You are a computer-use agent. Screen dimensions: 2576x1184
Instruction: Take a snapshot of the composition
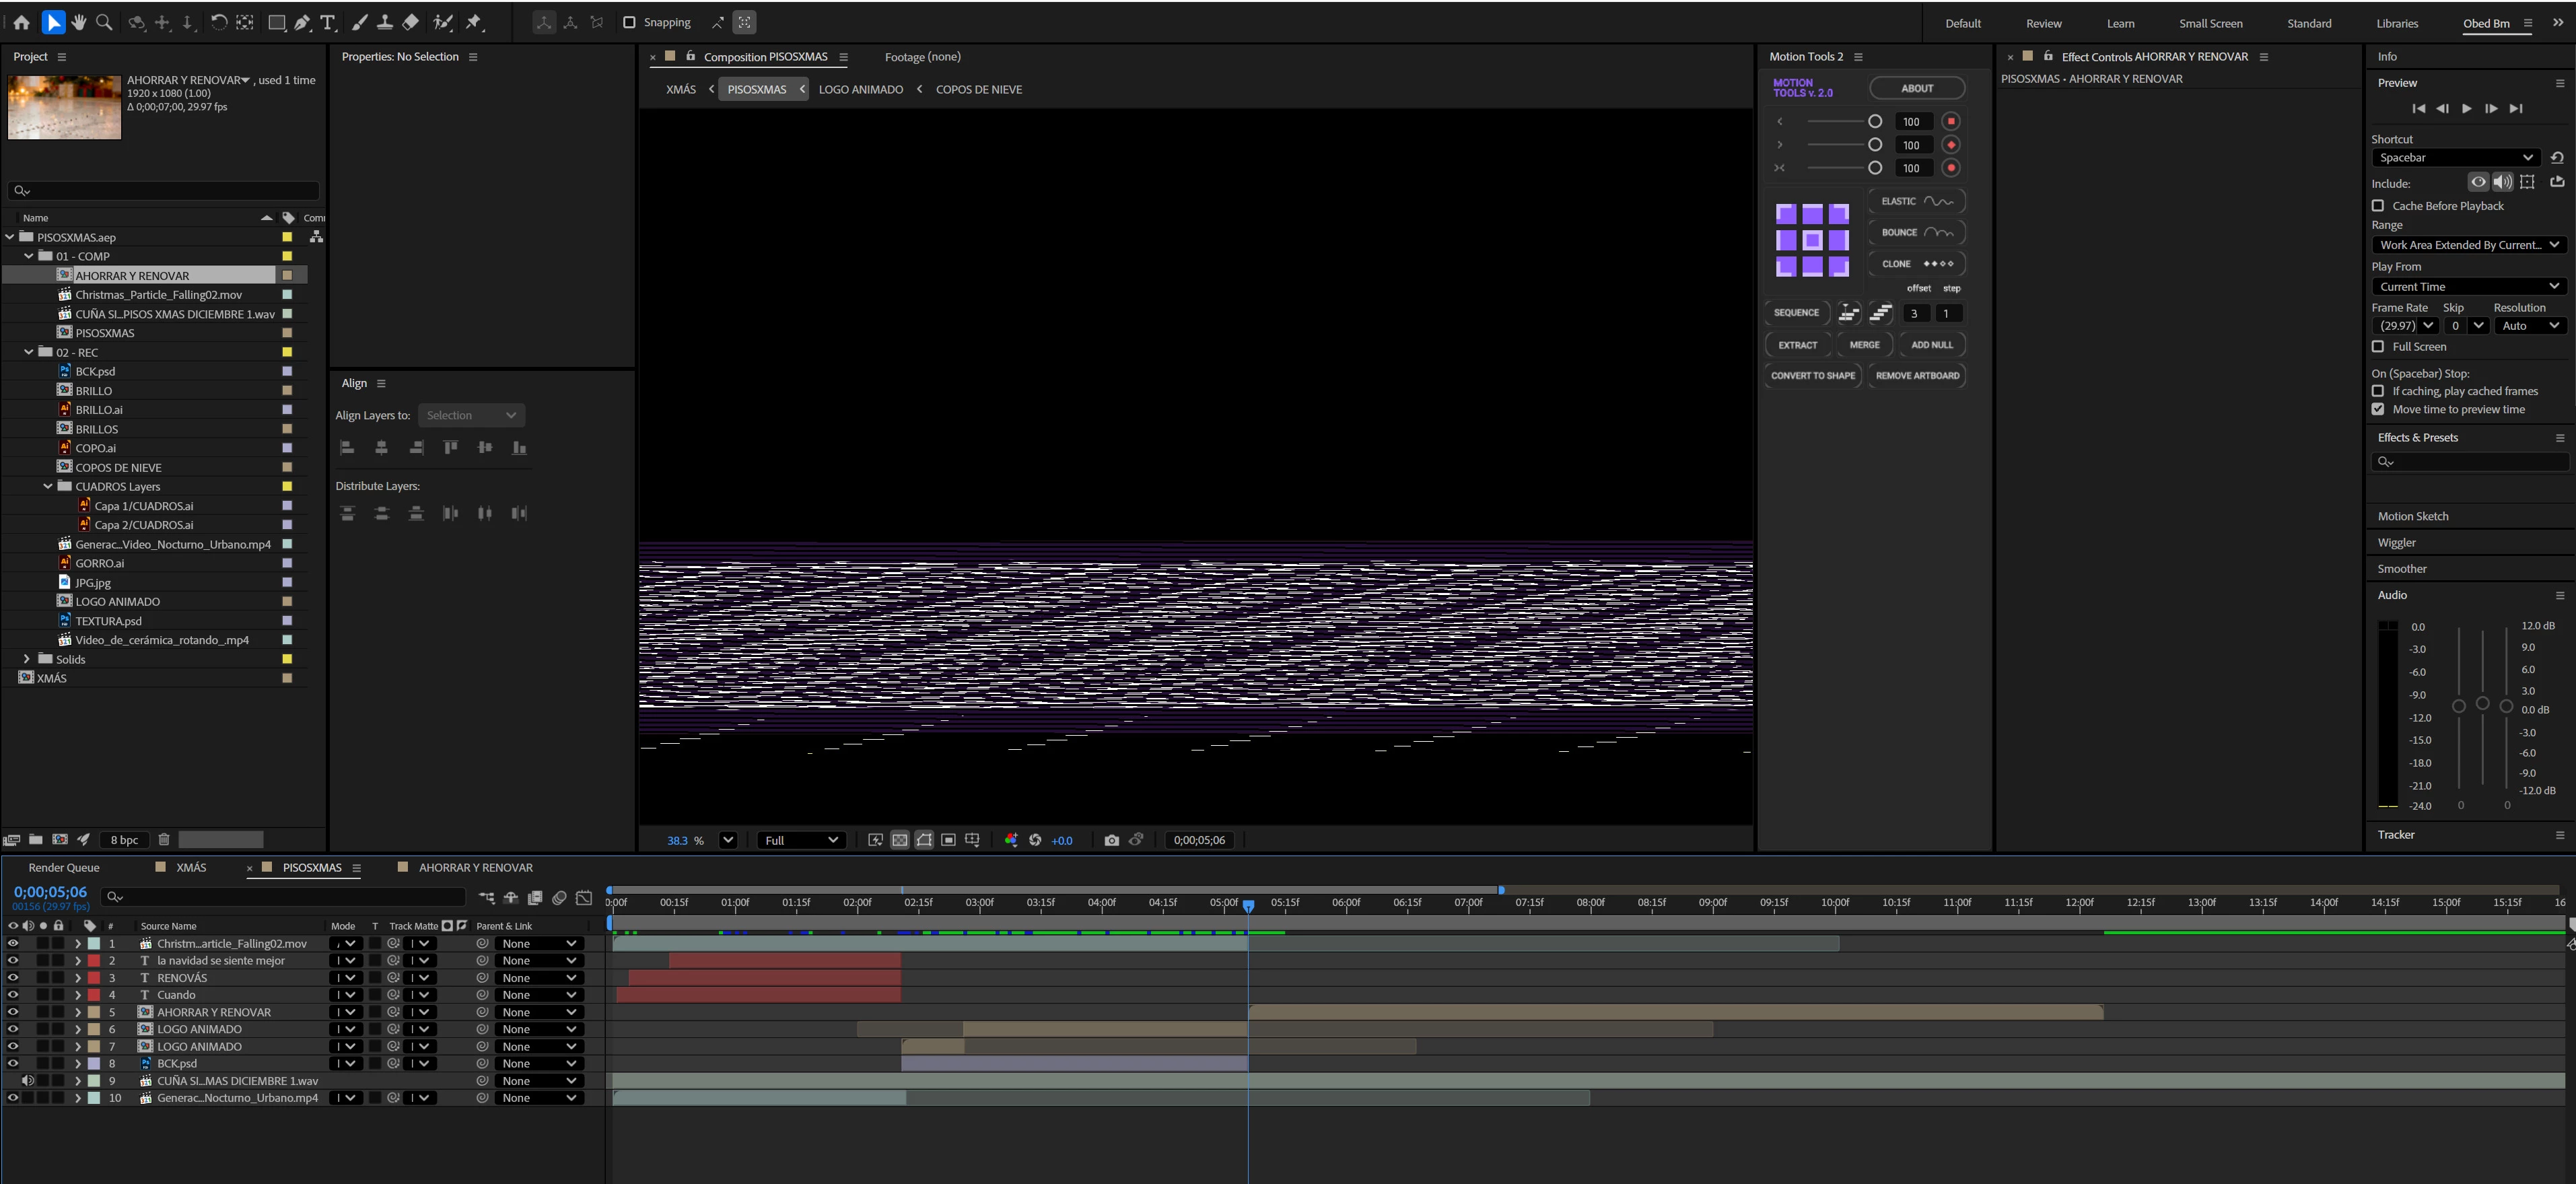(1111, 840)
